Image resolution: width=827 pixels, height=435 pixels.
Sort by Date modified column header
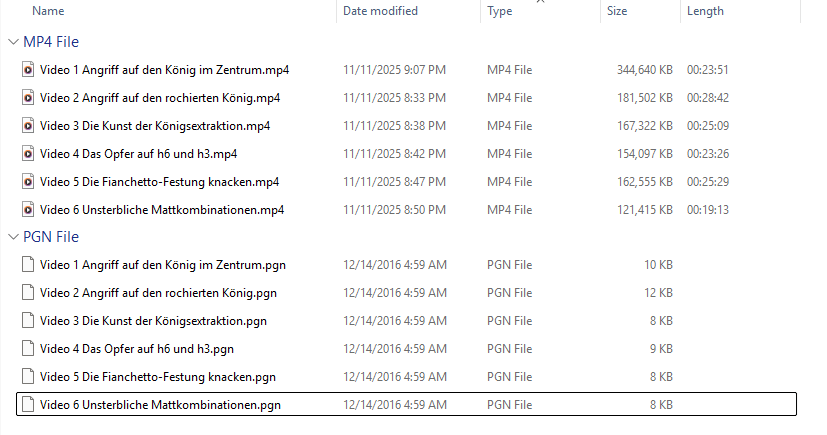coord(380,11)
